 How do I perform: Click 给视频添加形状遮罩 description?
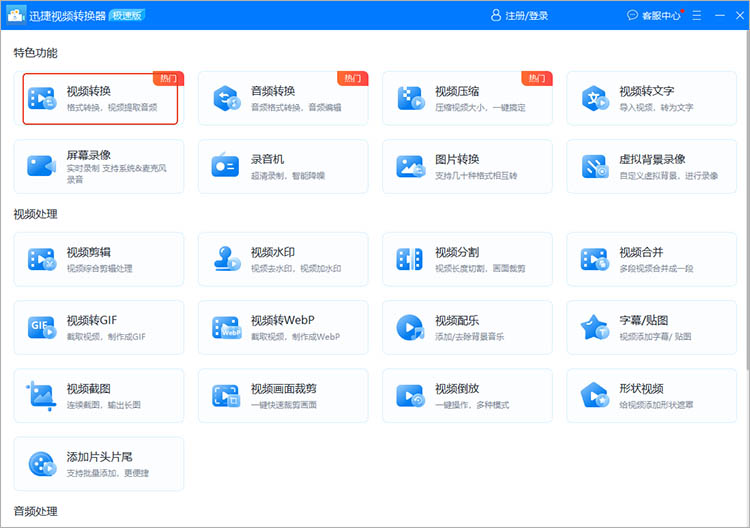coord(656,405)
